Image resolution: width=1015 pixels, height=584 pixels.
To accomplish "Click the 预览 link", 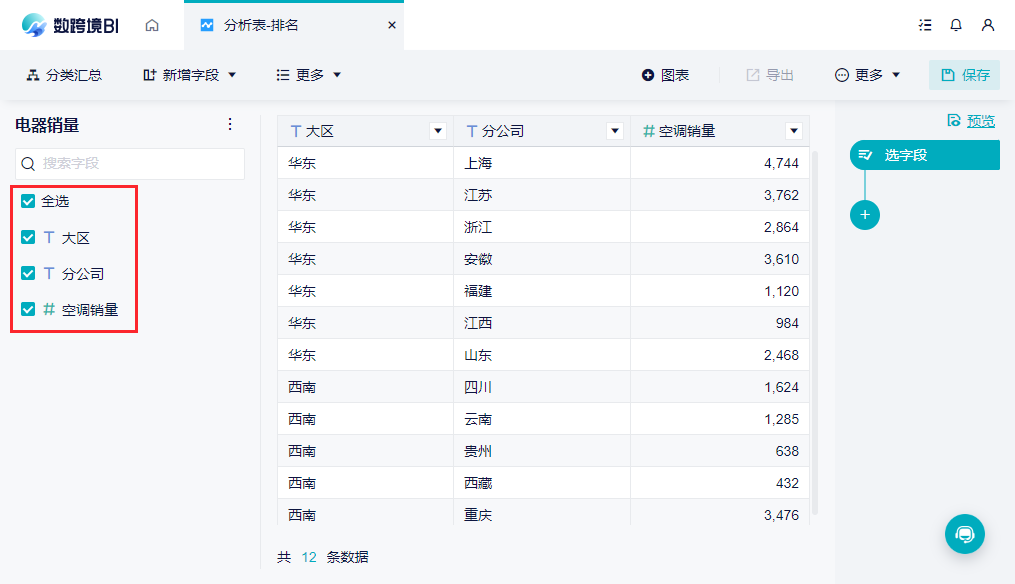I will click(980, 121).
